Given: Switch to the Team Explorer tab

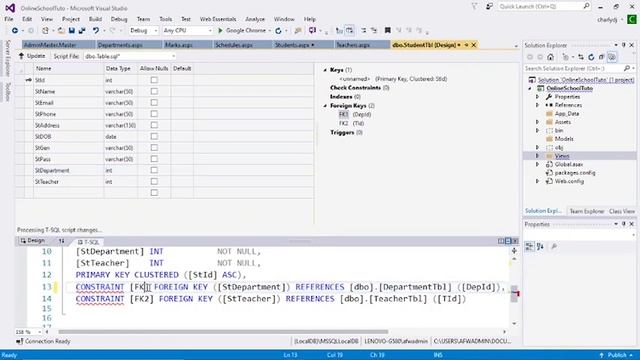Looking at the screenshot, I should [x=586, y=211].
